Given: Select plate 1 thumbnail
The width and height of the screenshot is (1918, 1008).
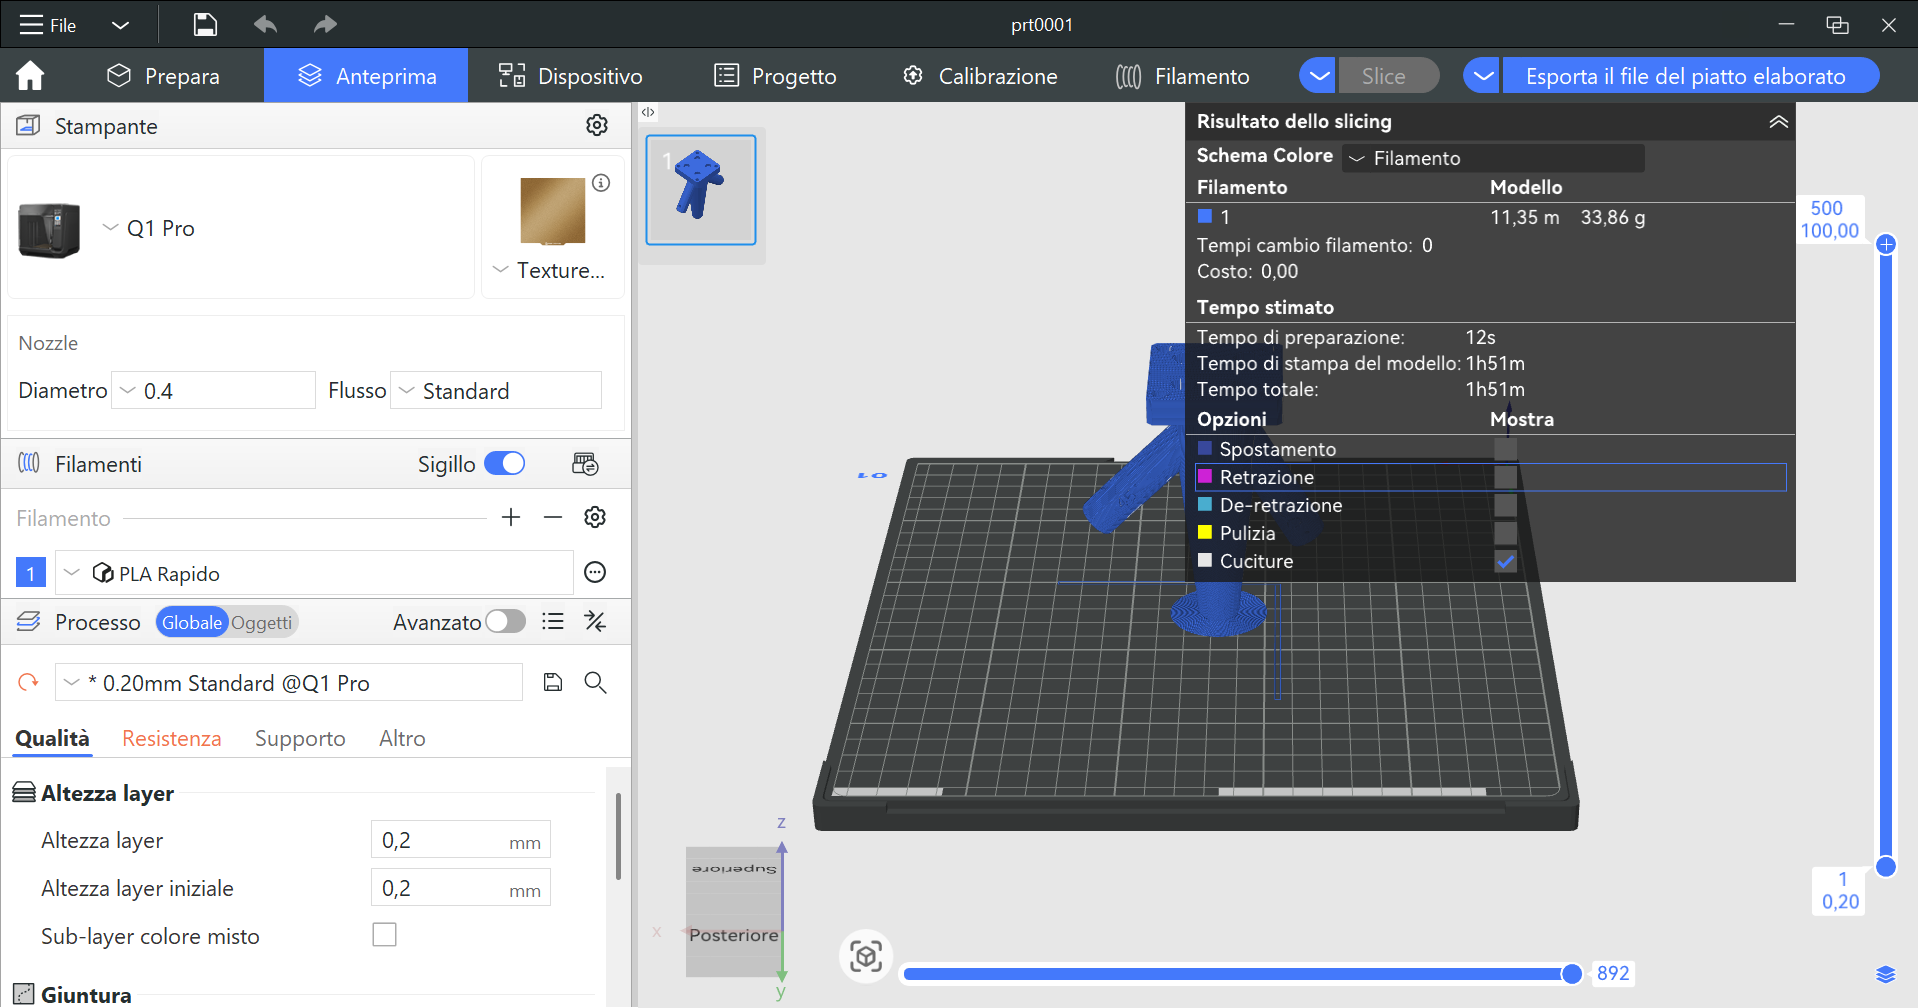Looking at the screenshot, I should click(x=701, y=190).
